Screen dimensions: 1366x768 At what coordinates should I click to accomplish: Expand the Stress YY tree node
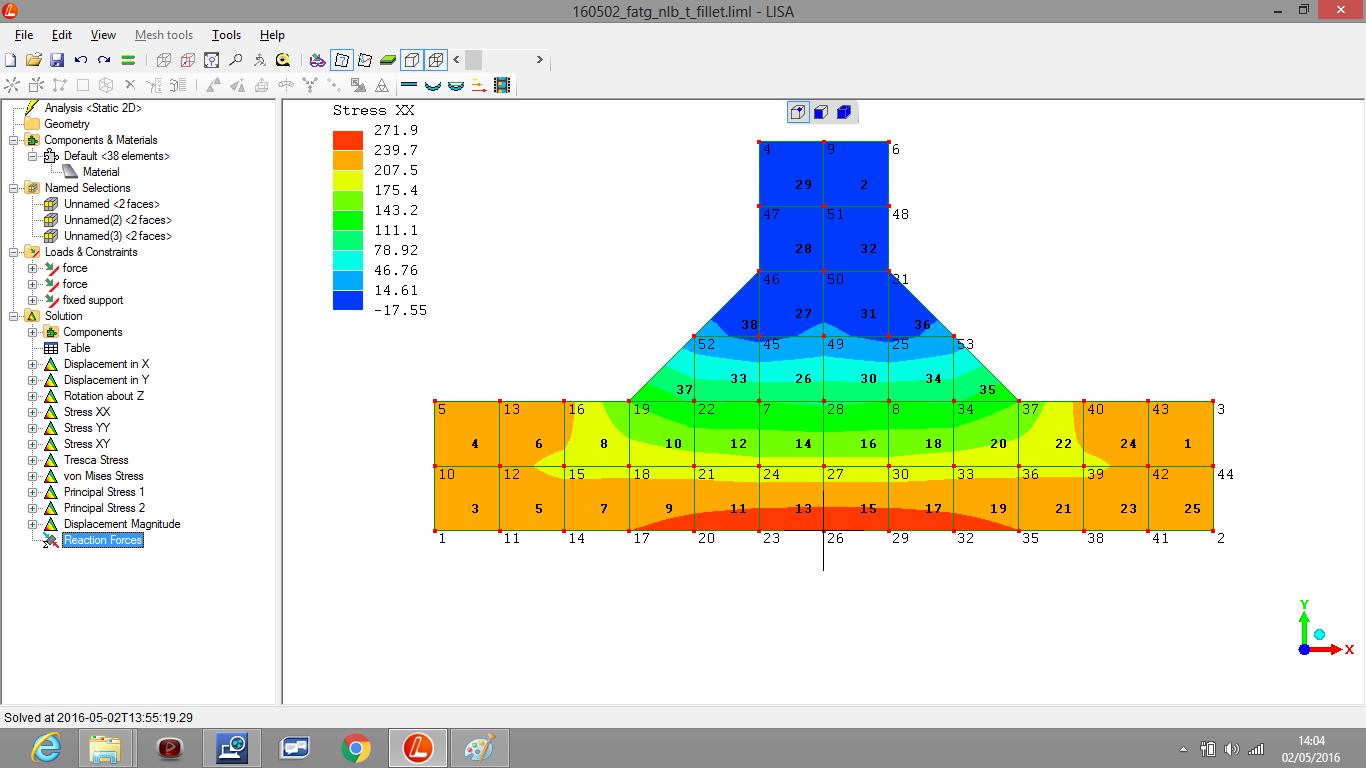point(33,428)
